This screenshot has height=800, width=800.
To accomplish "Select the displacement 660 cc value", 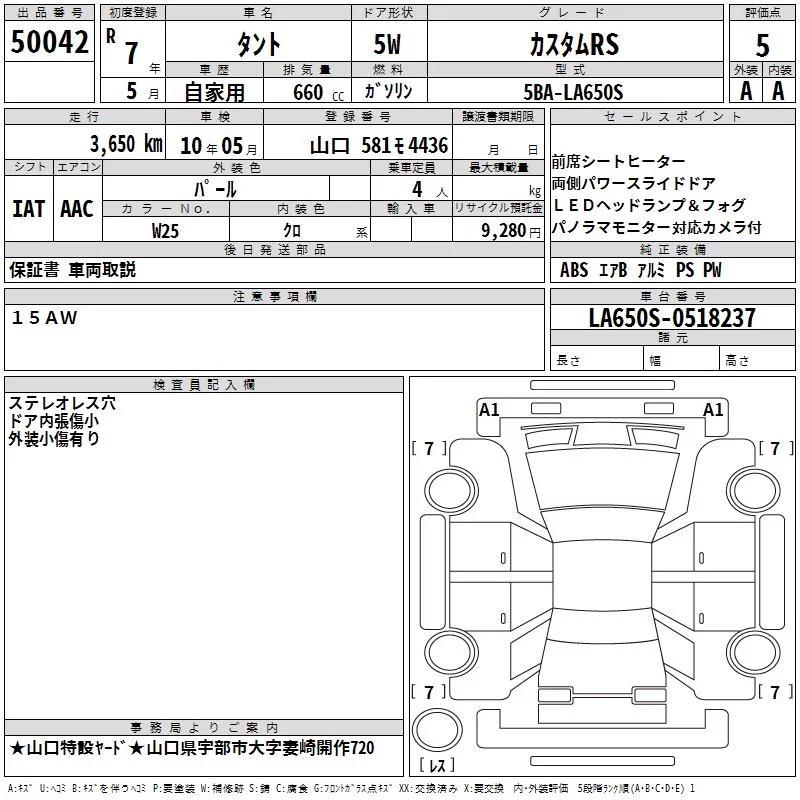I will [x=318, y=93].
